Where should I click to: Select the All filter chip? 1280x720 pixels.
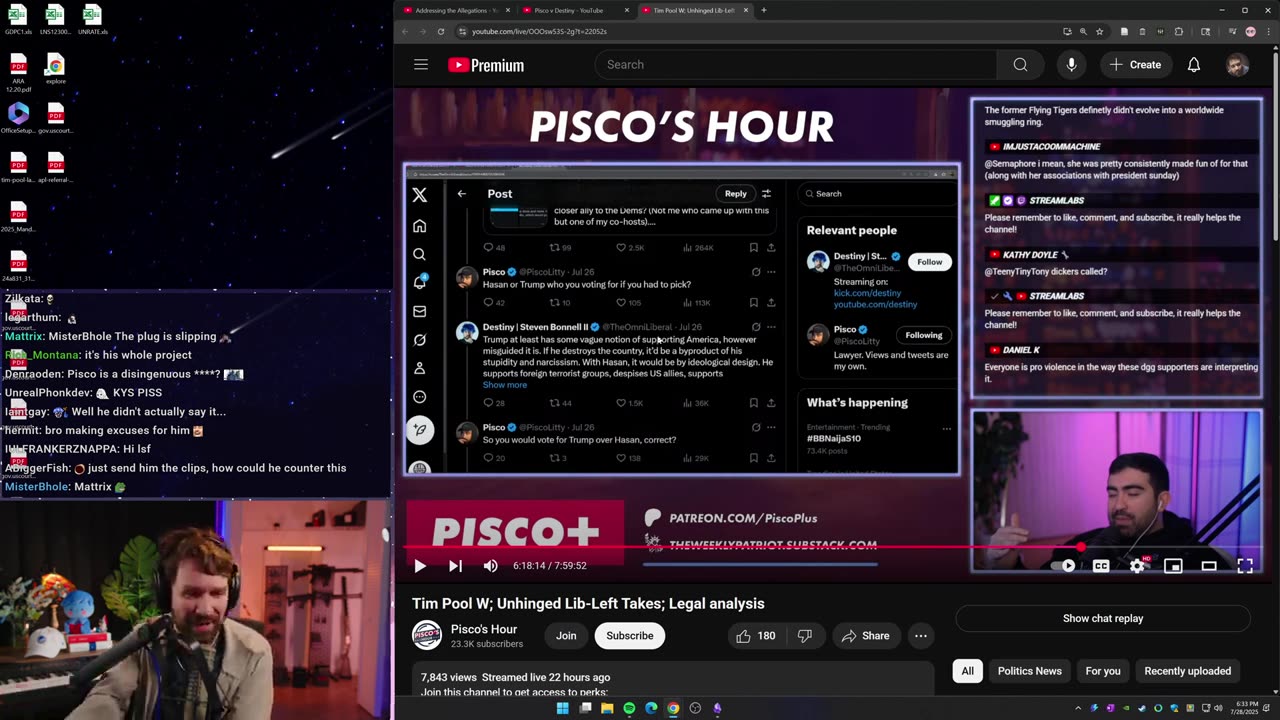[967, 671]
